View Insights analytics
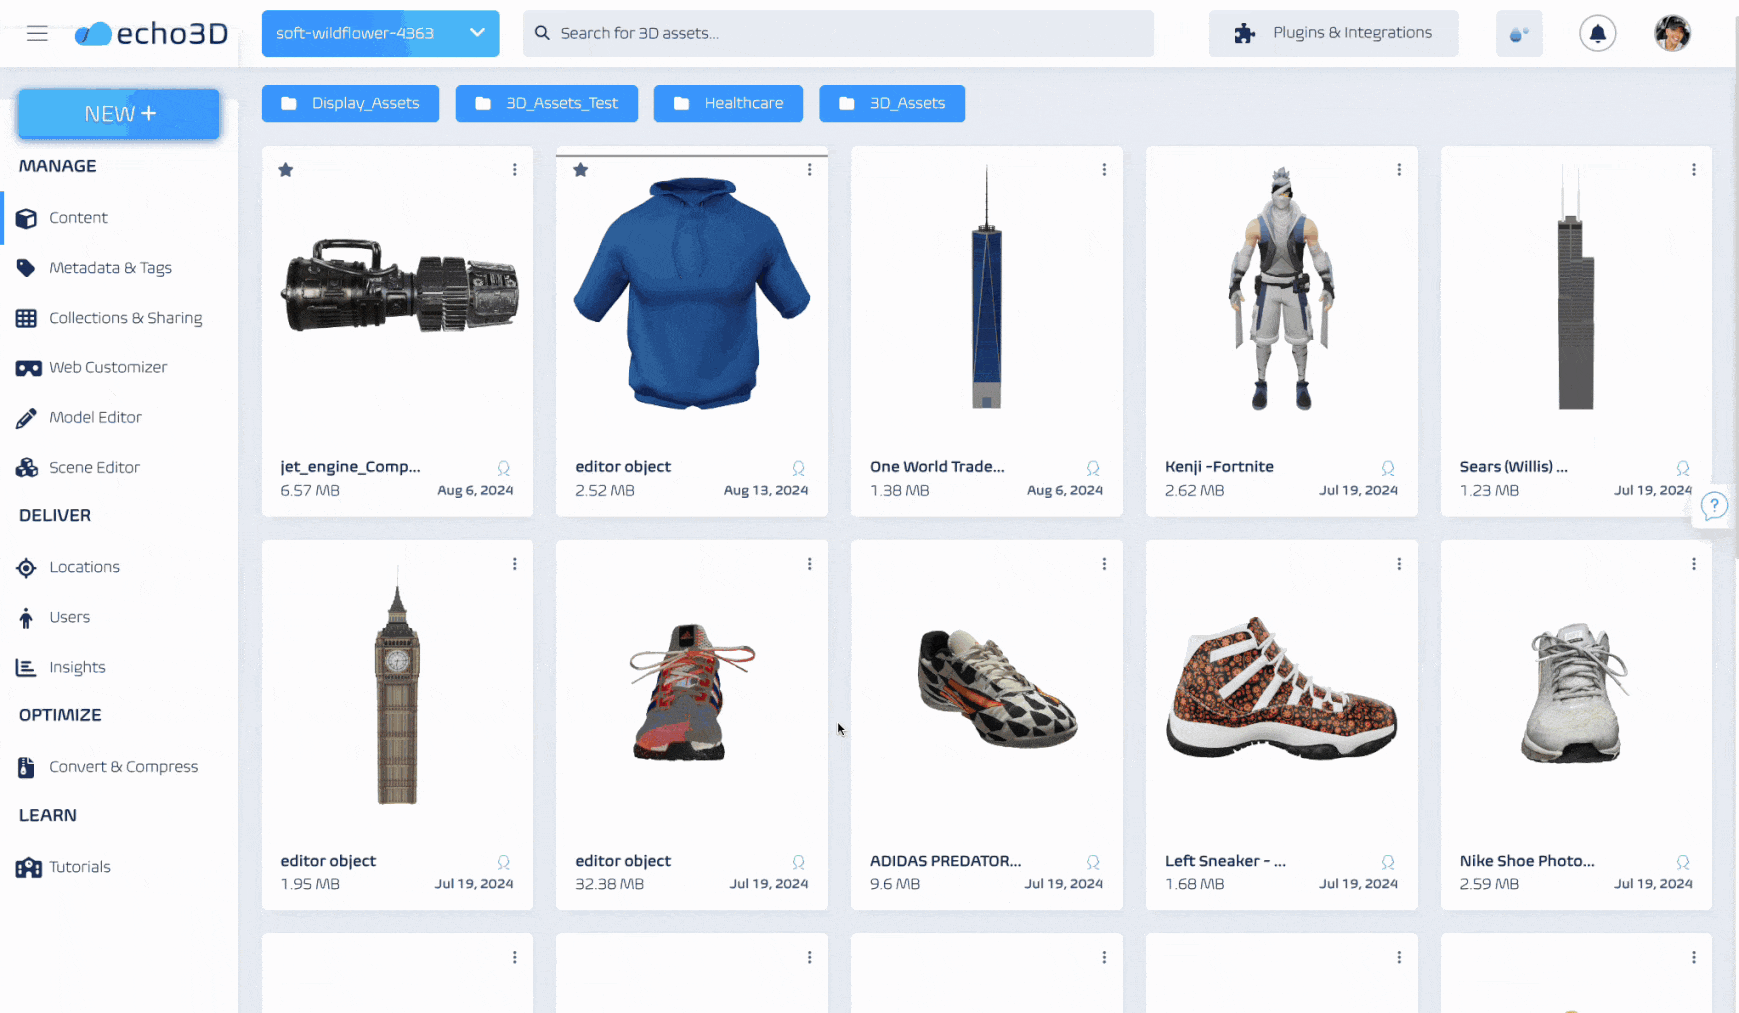This screenshot has height=1013, width=1739. (76, 667)
